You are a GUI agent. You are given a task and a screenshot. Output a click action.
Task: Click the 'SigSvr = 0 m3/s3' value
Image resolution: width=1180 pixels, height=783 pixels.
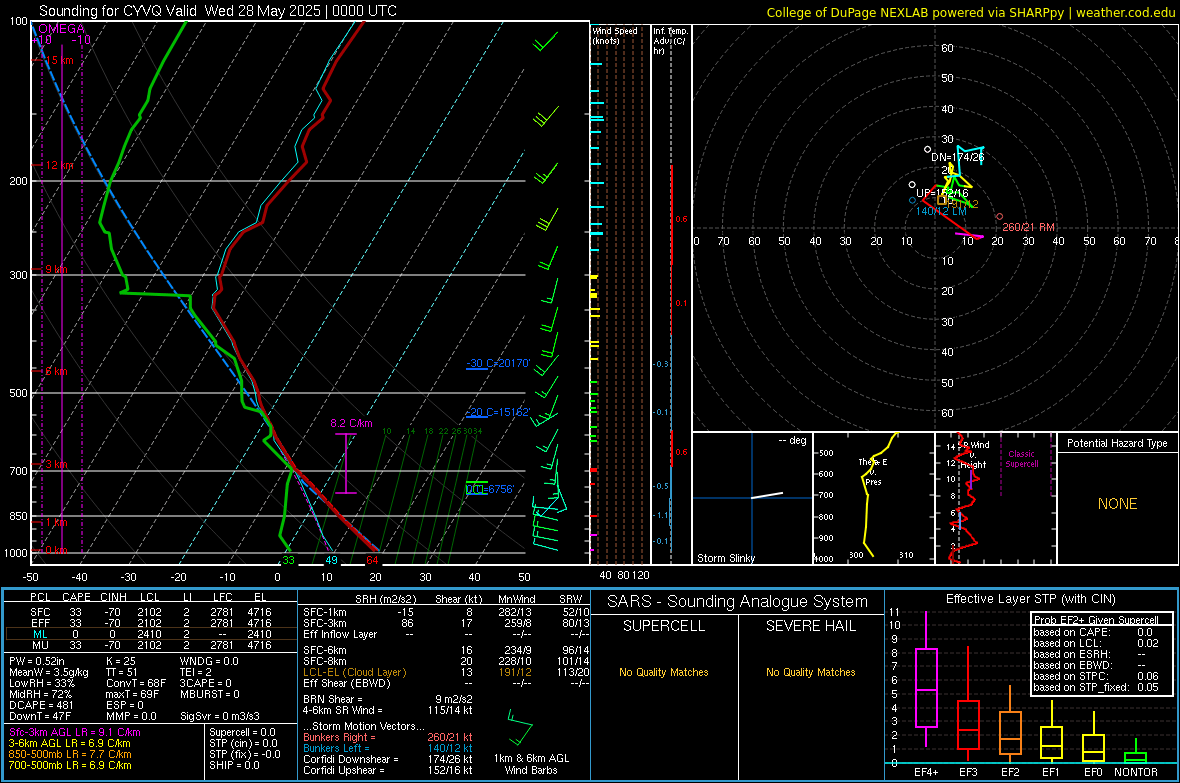coord(220,716)
